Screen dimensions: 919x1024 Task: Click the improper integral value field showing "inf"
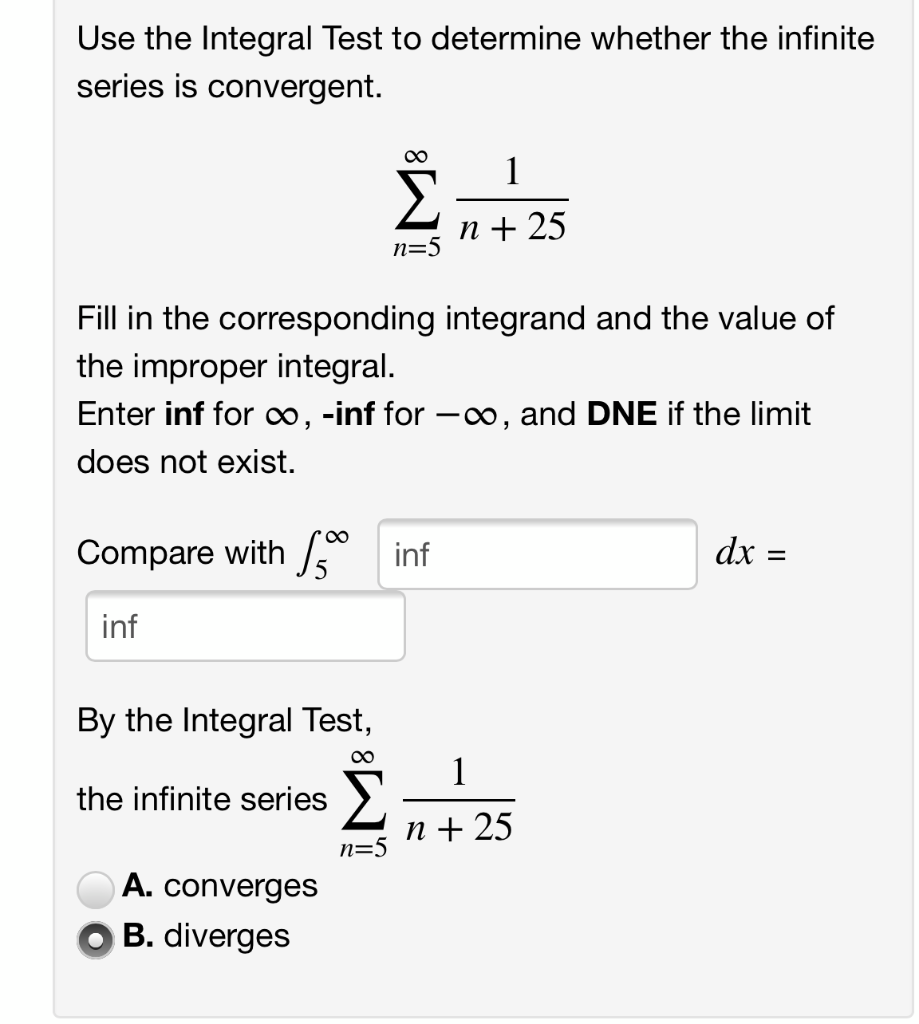click(x=243, y=626)
